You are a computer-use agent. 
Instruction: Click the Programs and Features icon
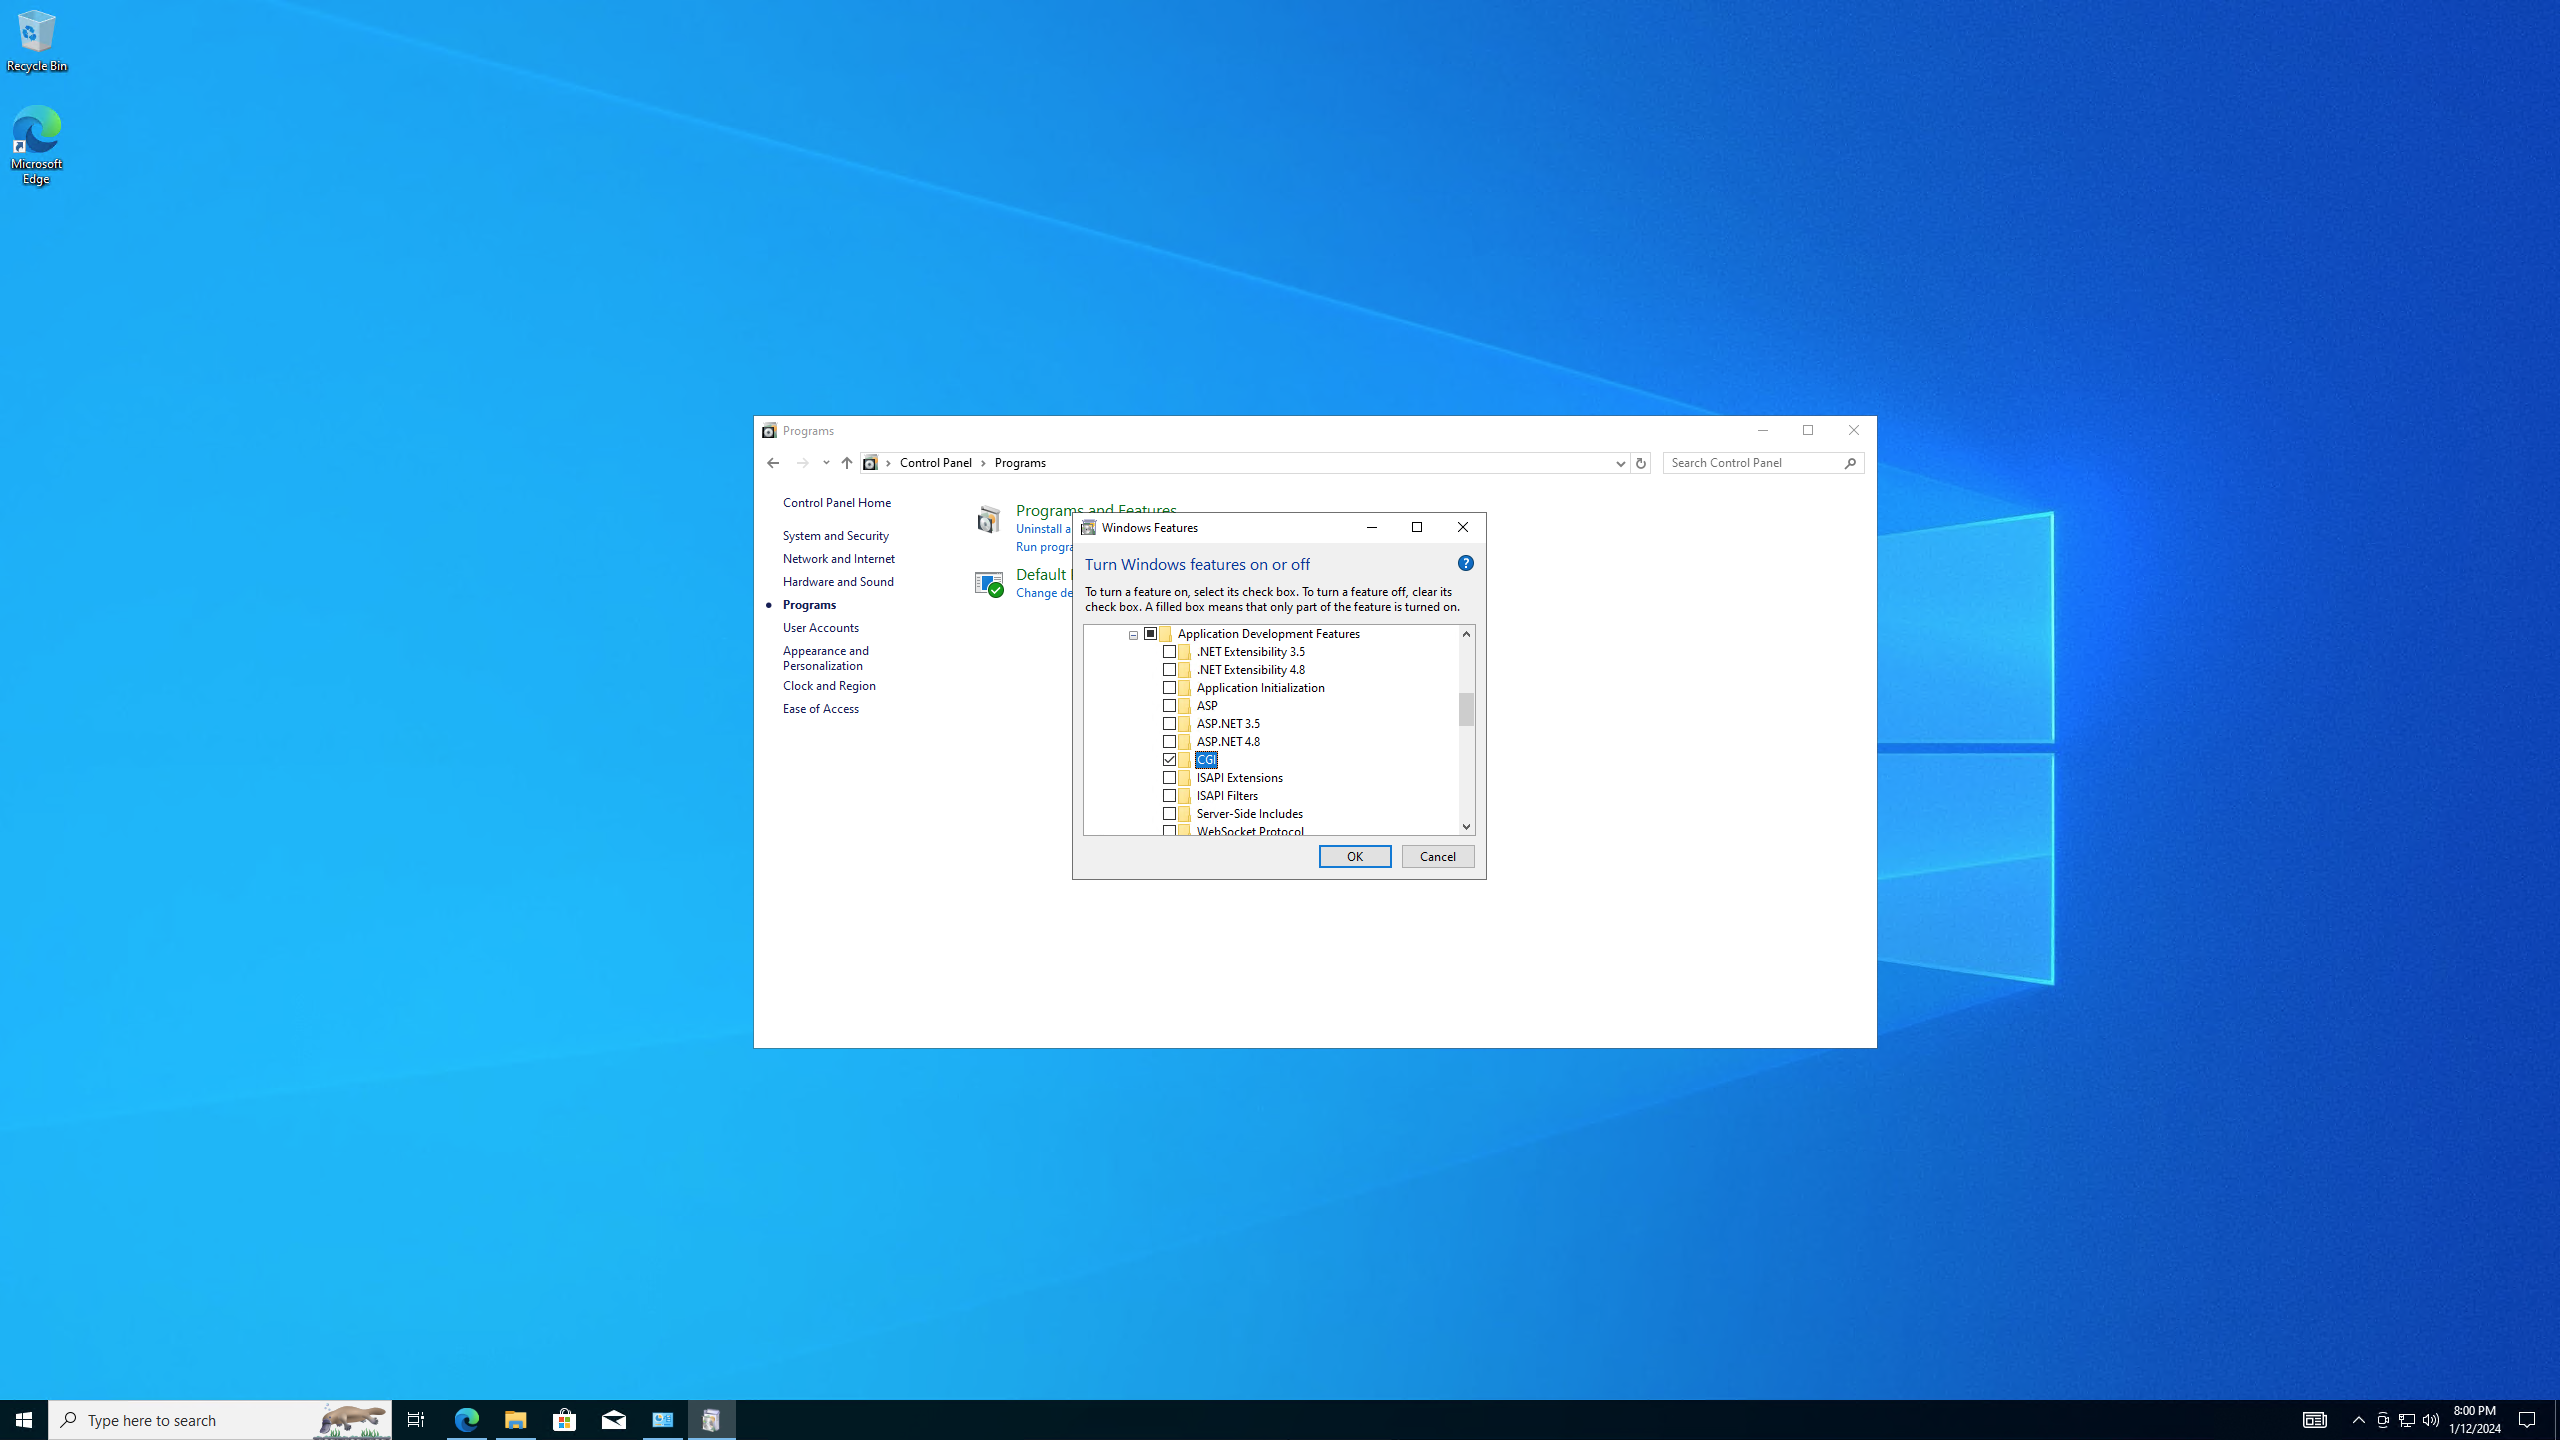pyautogui.click(x=989, y=520)
